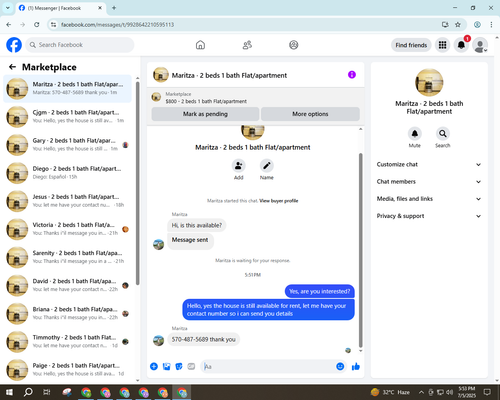Send a thumbs-up like
The image size is (500, 400).
point(356,367)
